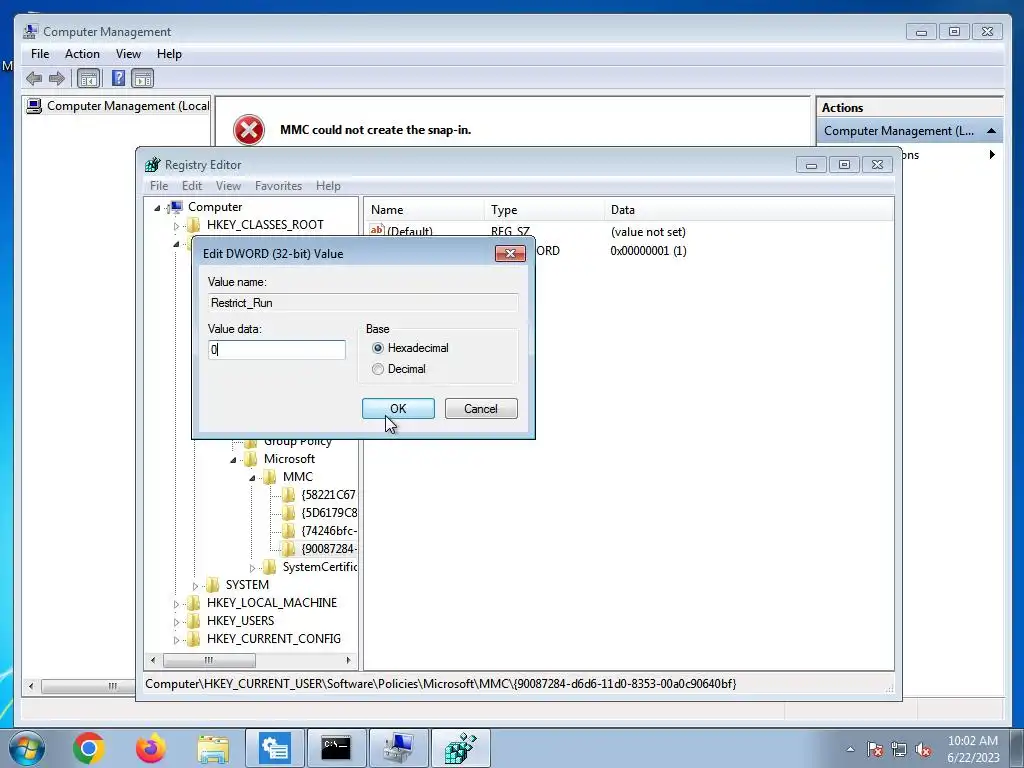The image size is (1024, 768).
Task: Click the taskbar clock showing 10:02 AM
Action: [x=973, y=749]
